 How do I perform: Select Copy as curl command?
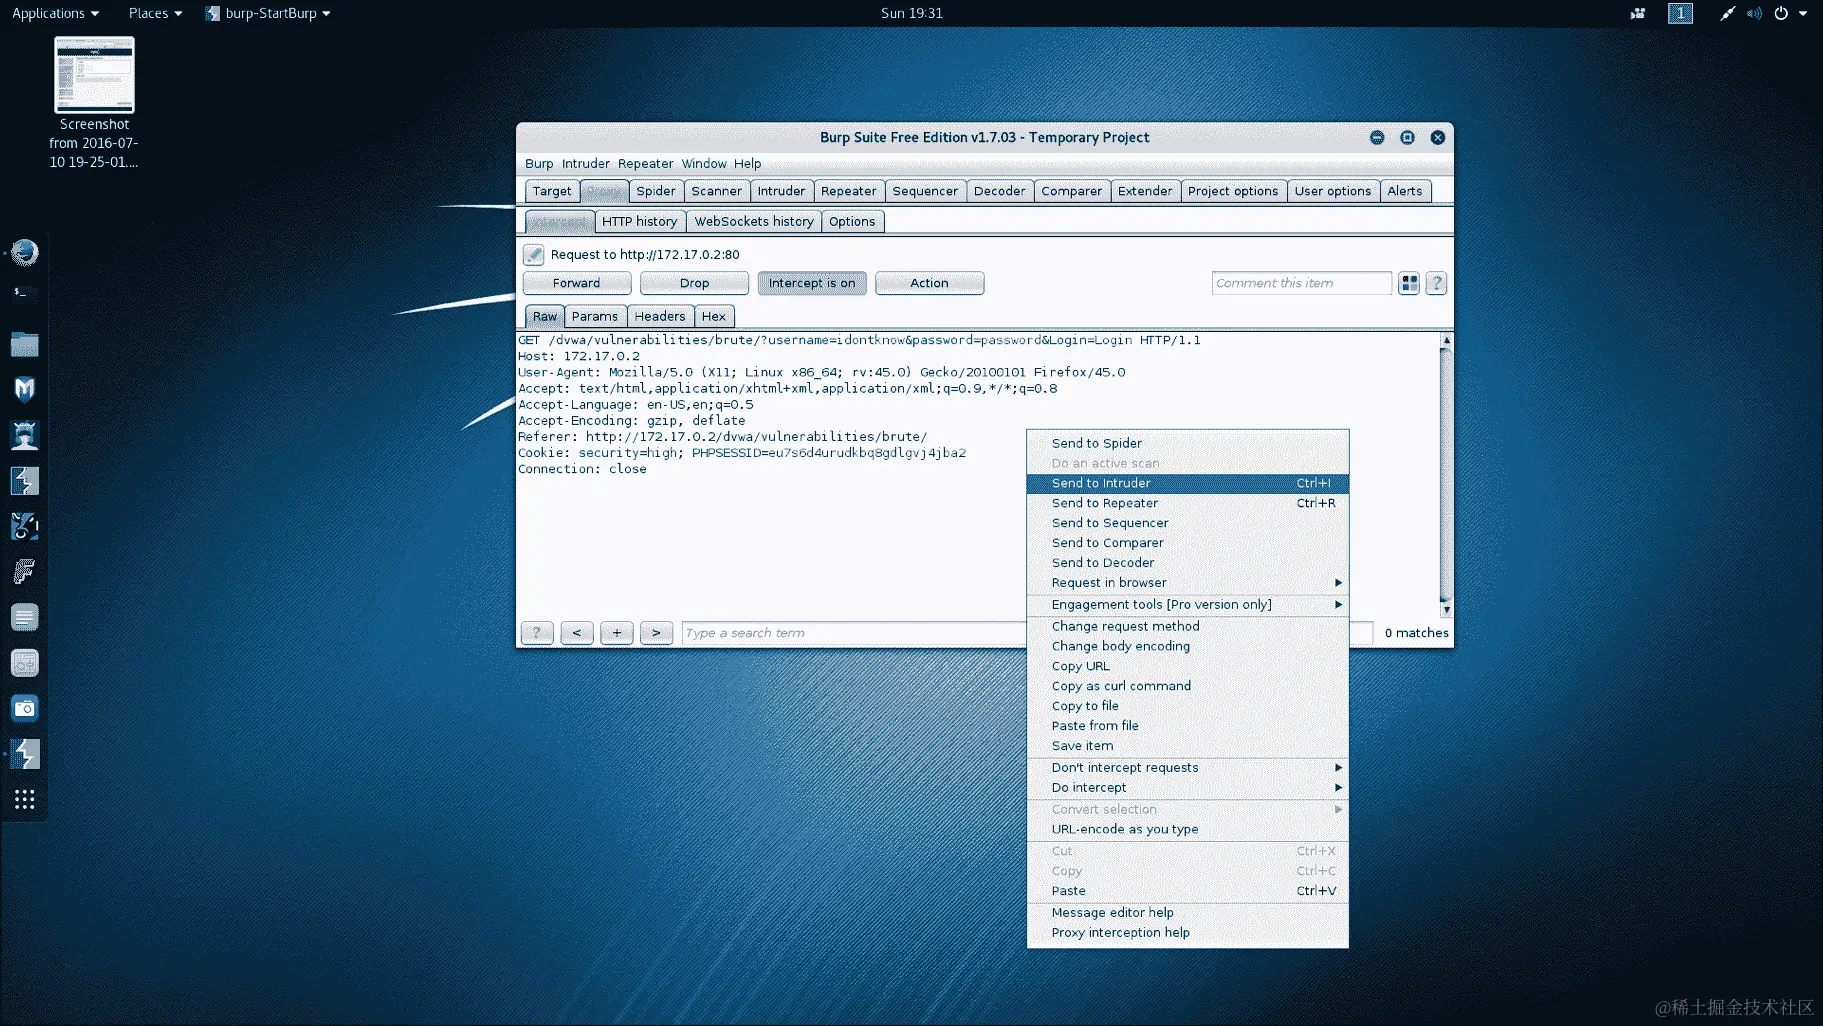tap(1187, 686)
